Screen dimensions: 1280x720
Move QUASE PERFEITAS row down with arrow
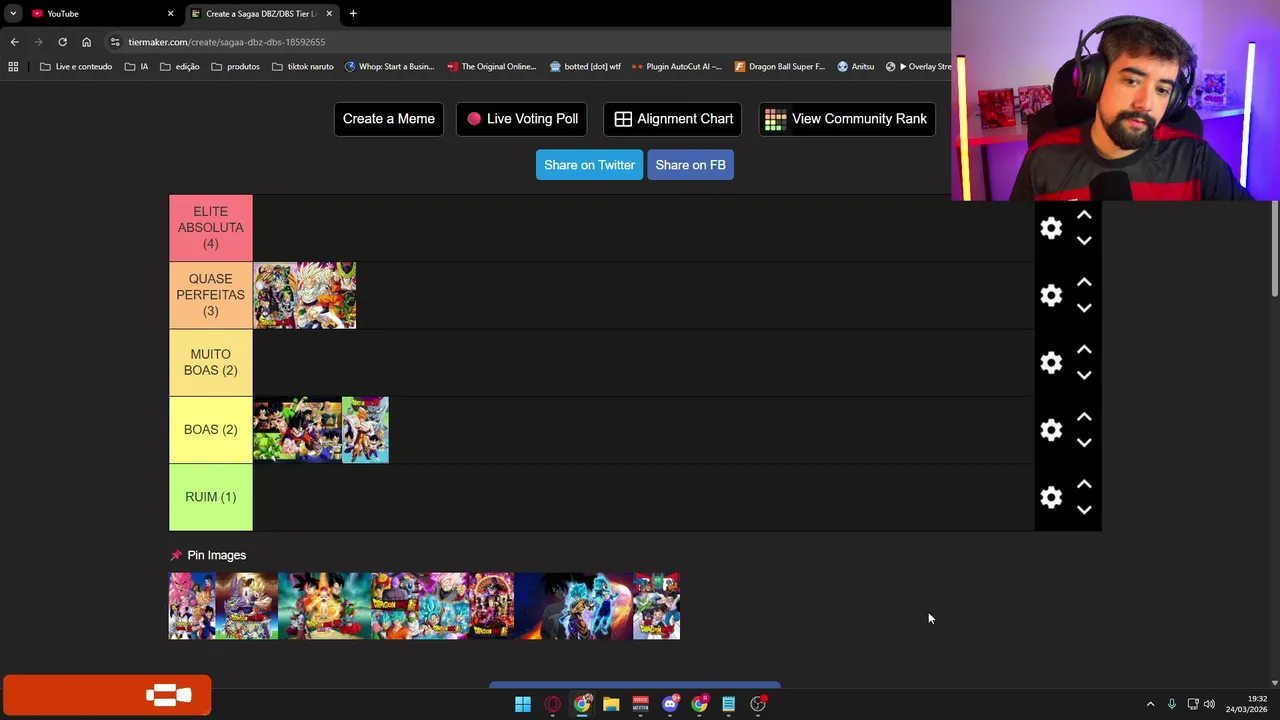point(1084,308)
